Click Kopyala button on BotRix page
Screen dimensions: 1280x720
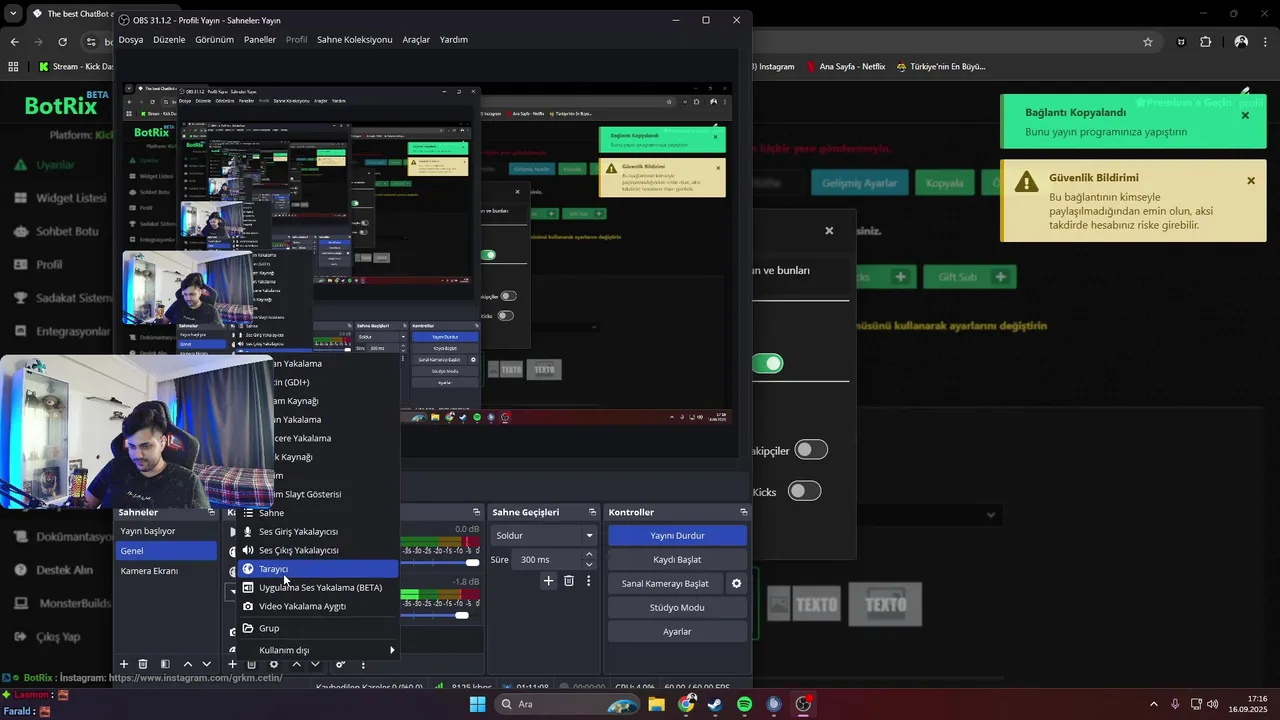944,183
